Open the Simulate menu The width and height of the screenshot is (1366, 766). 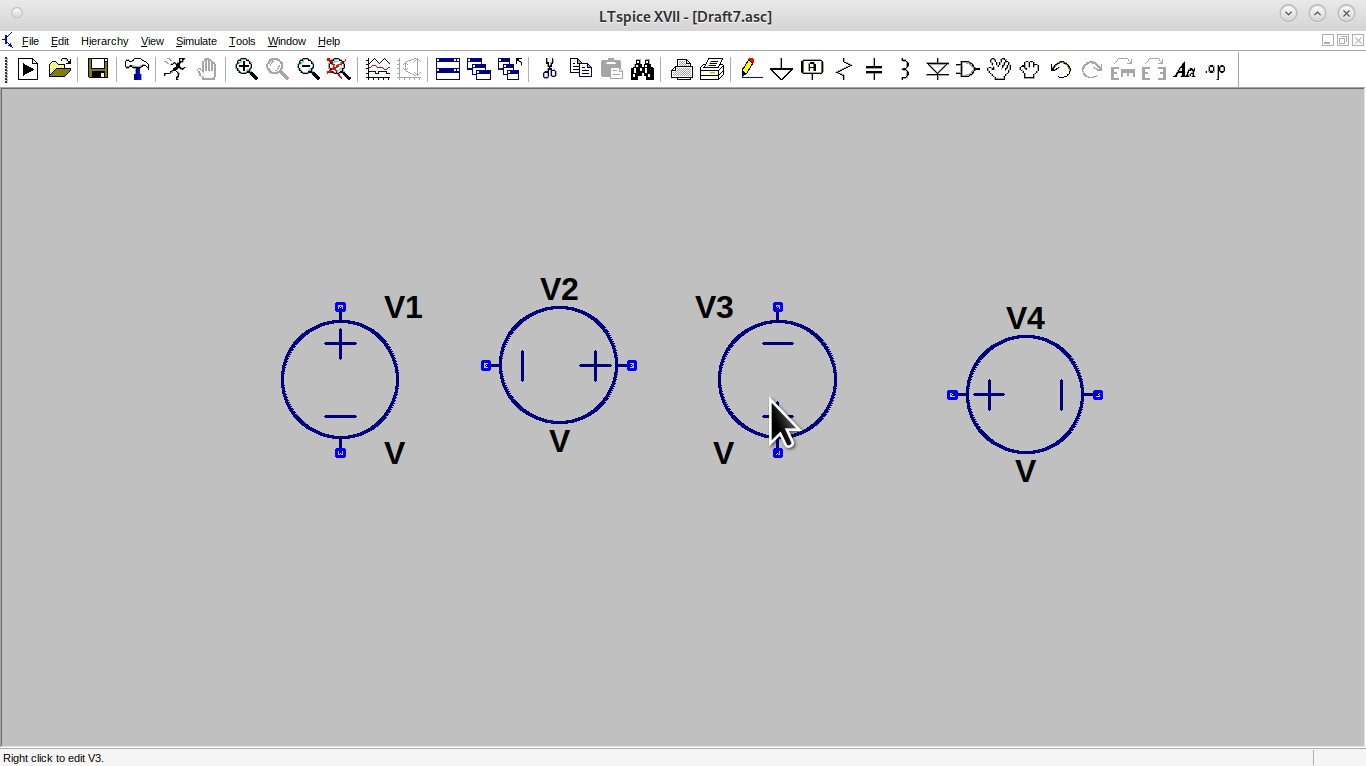click(196, 41)
